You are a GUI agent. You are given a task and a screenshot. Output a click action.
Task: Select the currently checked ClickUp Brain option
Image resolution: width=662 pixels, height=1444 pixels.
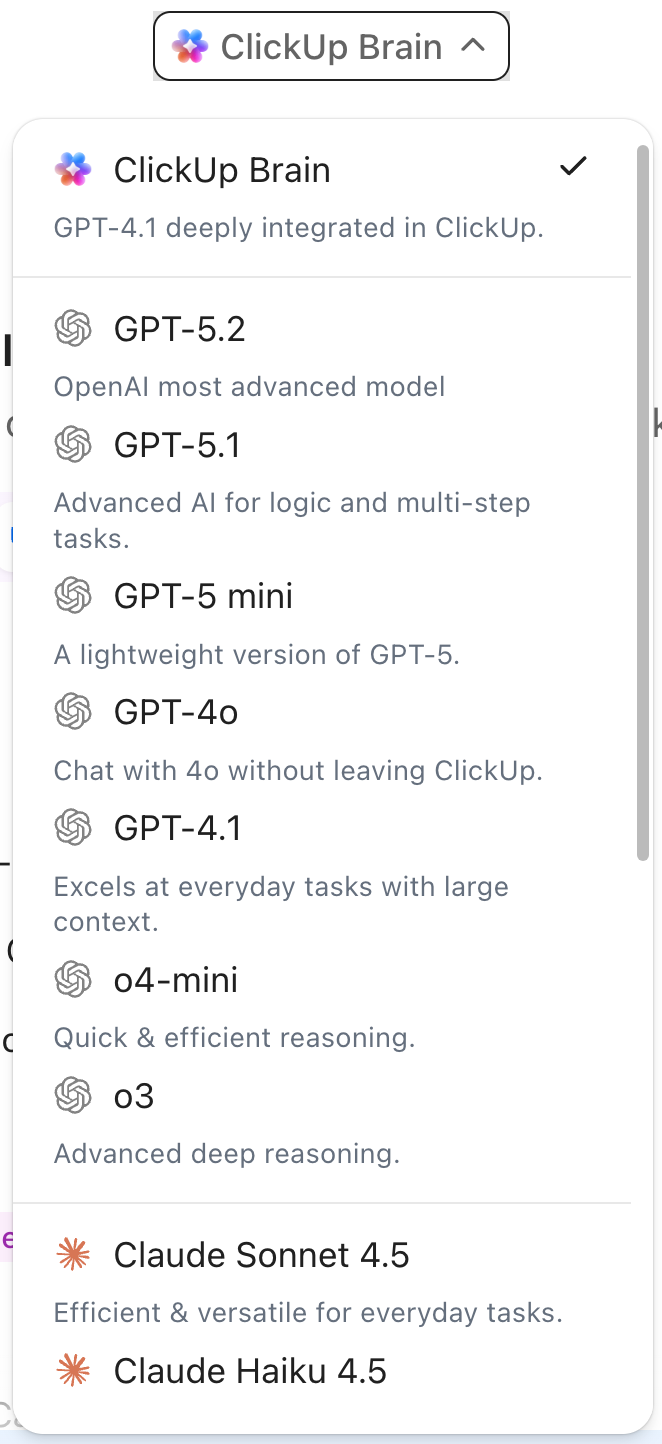(222, 170)
